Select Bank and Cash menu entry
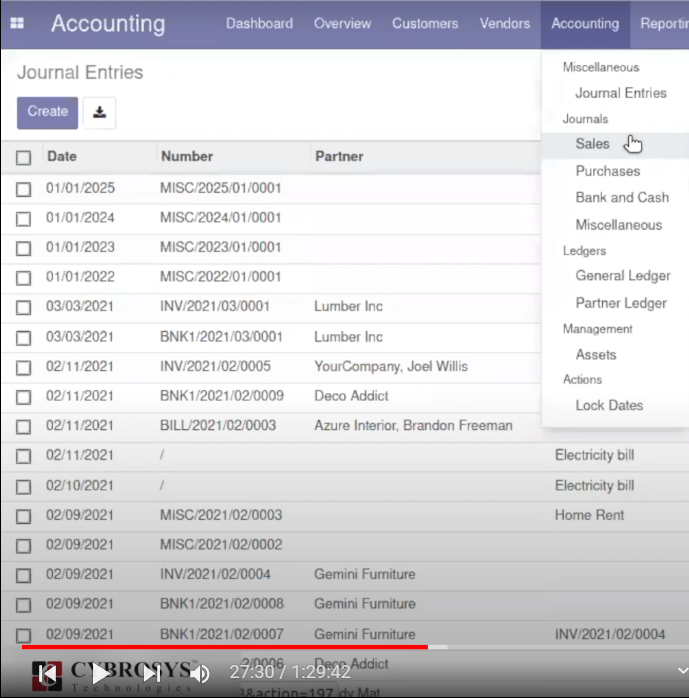This screenshot has width=689, height=698. tap(622, 197)
